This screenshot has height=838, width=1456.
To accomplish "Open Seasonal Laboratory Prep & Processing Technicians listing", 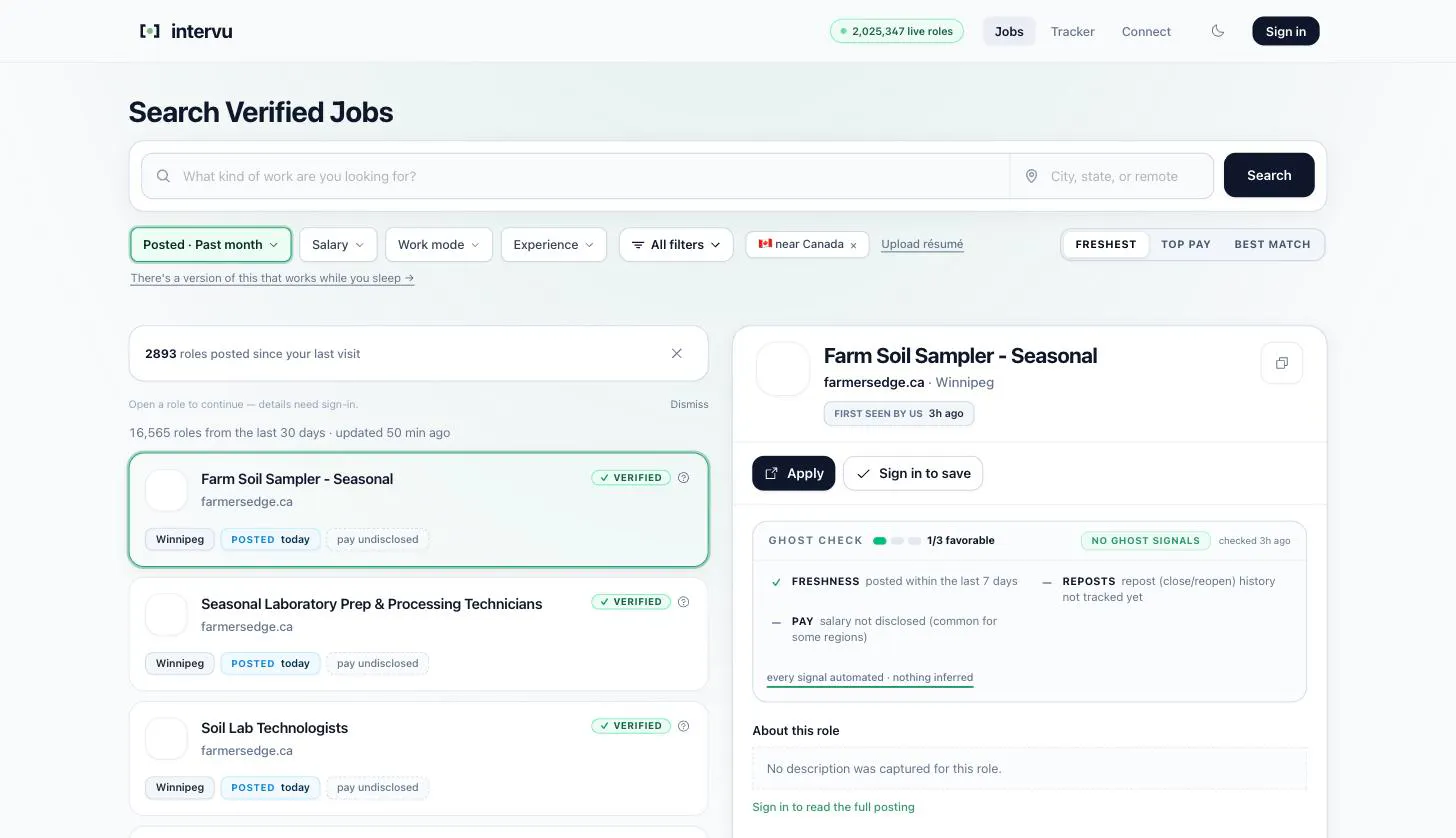I will click(419, 634).
